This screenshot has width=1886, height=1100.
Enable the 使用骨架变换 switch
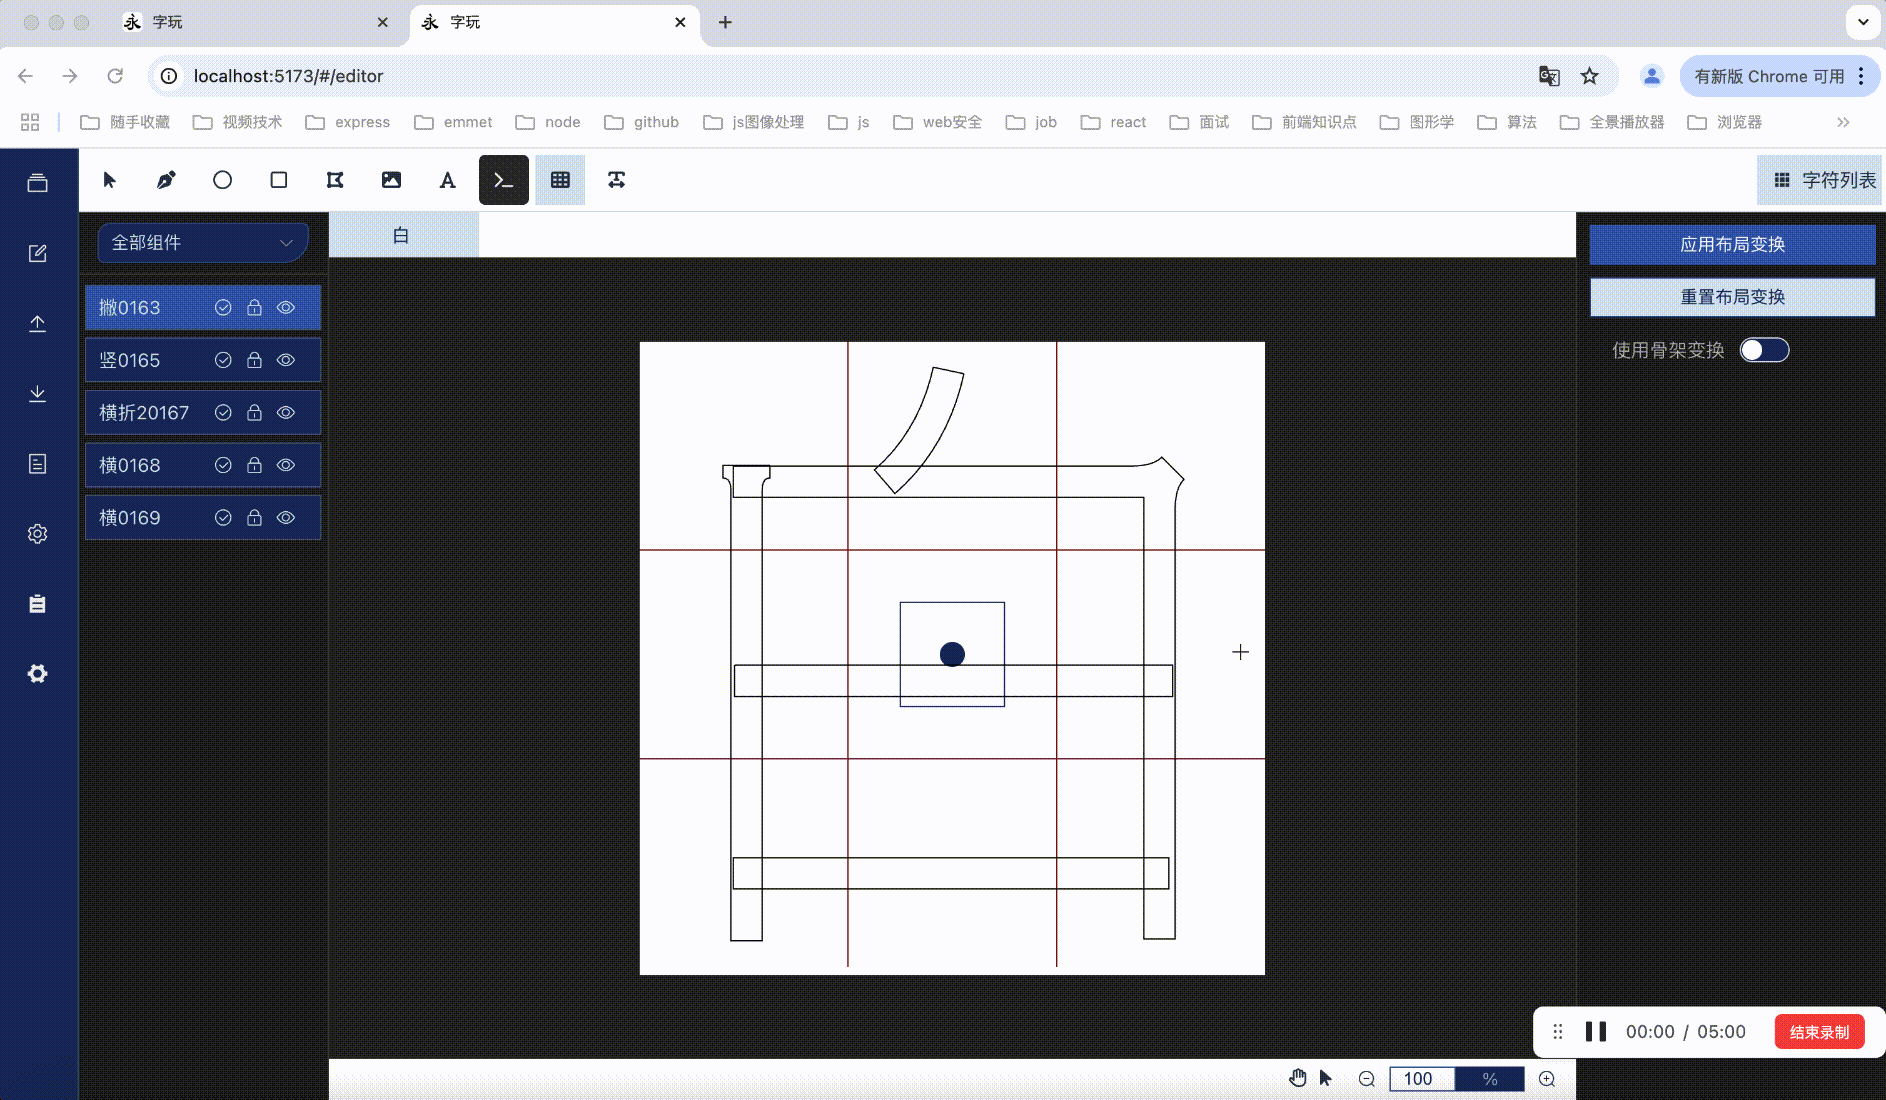tap(1765, 349)
